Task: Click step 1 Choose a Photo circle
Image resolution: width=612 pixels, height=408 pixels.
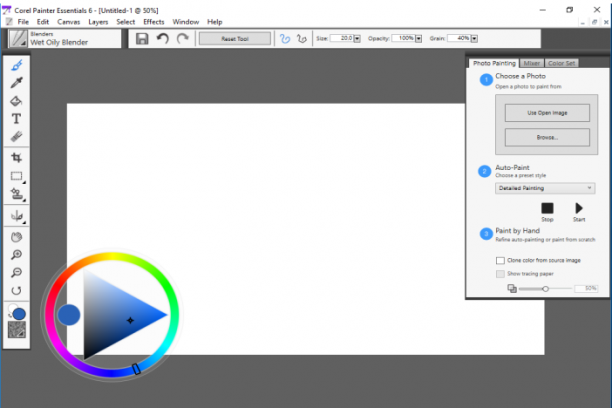Action: click(x=486, y=80)
